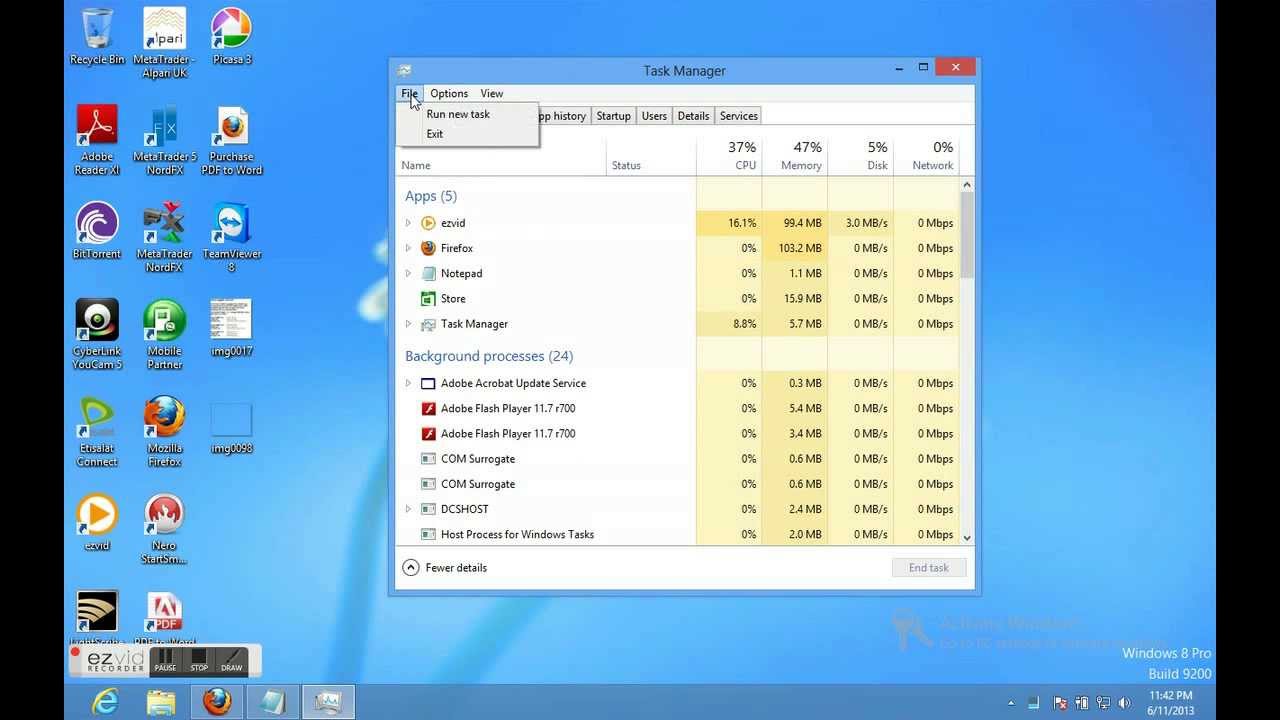Viewport: 1280px width, 720px height.
Task: Select the Nero StartSmart desktop icon
Action: coord(165,528)
